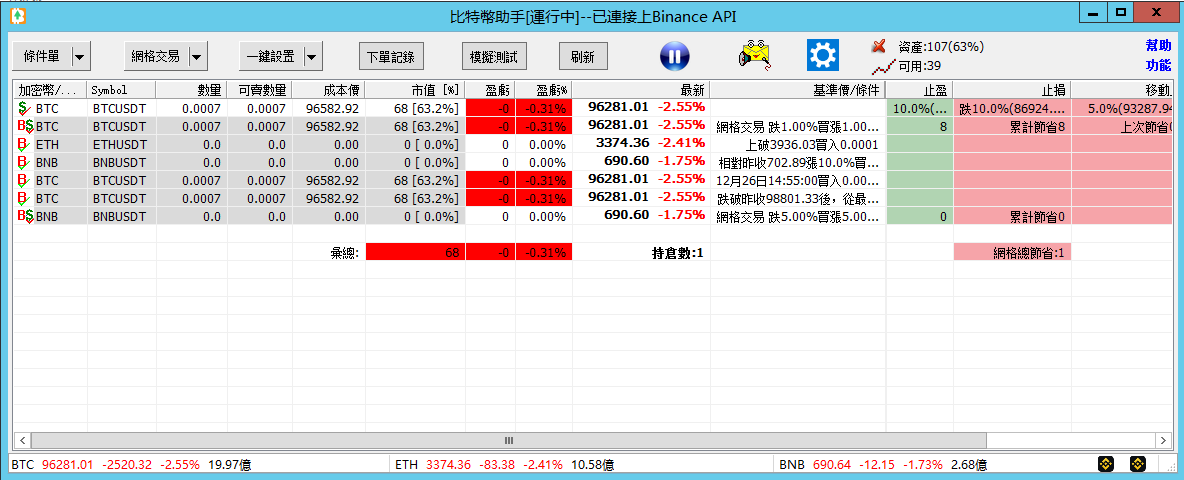This screenshot has width=1184, height=480.
Task: Open the 功能 link
Action: pos(1158,65)
